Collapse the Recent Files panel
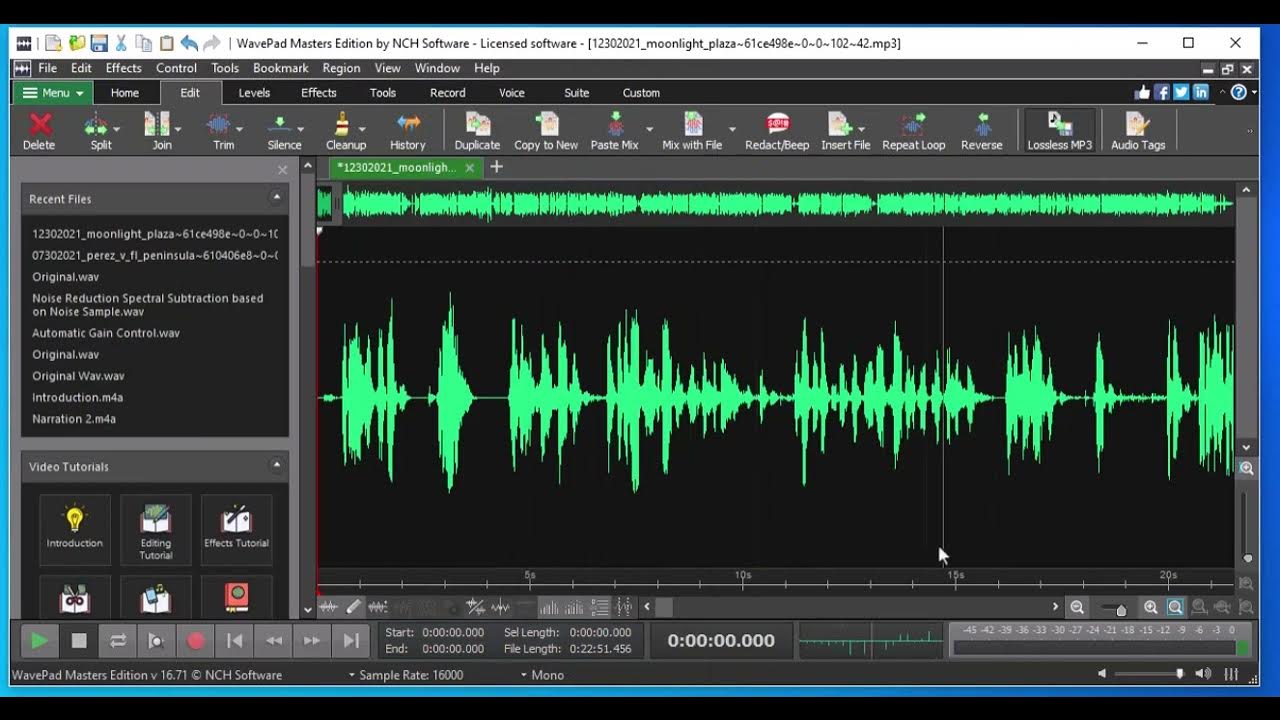 pos(276,198)
